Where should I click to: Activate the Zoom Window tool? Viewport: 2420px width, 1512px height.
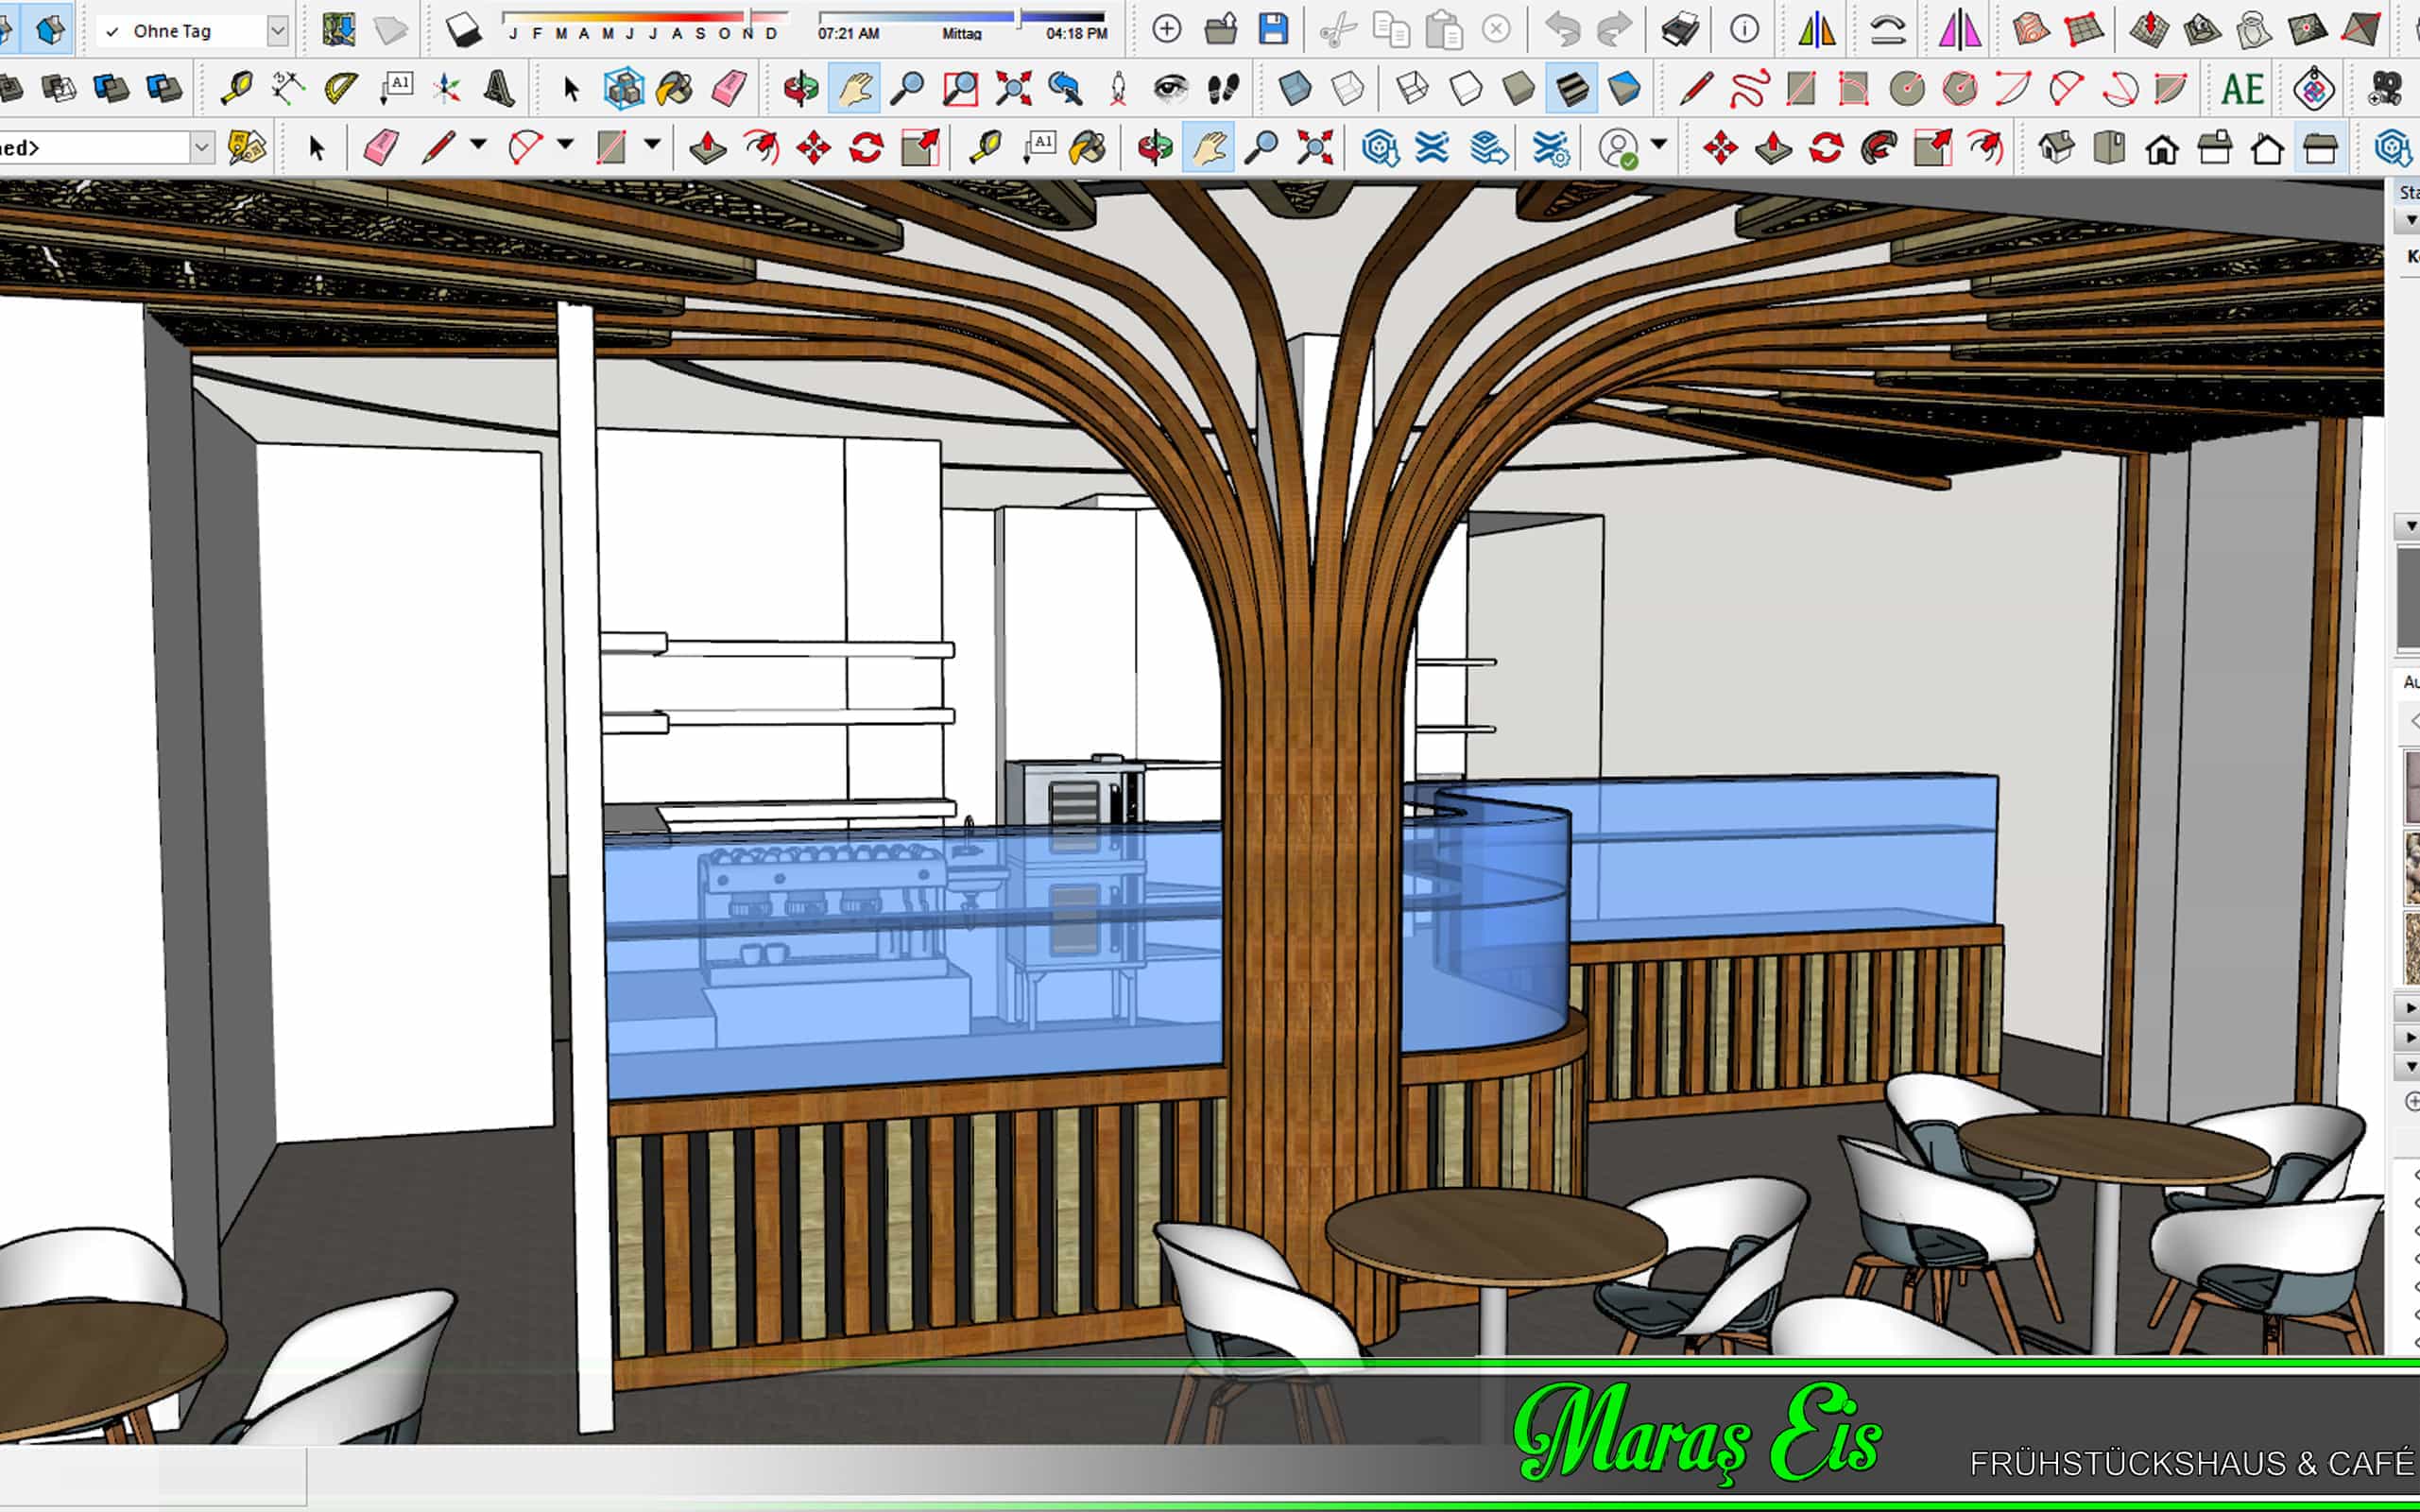[960, 89]
